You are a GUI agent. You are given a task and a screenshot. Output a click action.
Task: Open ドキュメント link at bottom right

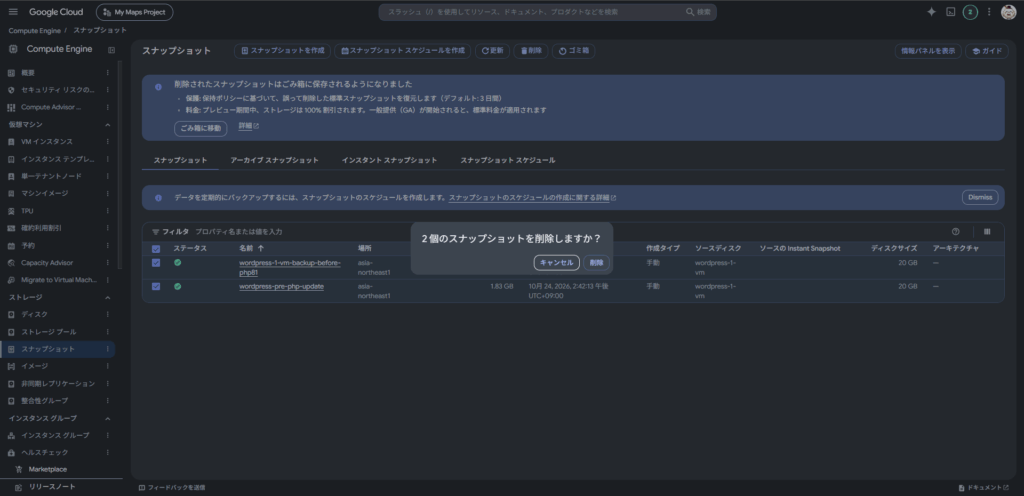tap(984, 488)
